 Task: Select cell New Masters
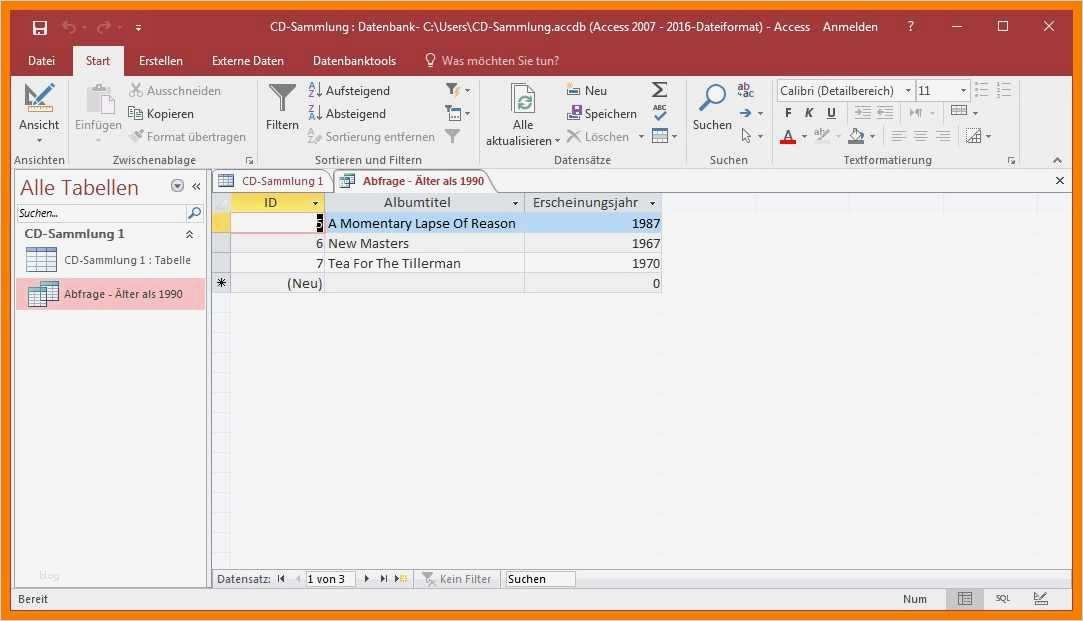coord(424,243)
